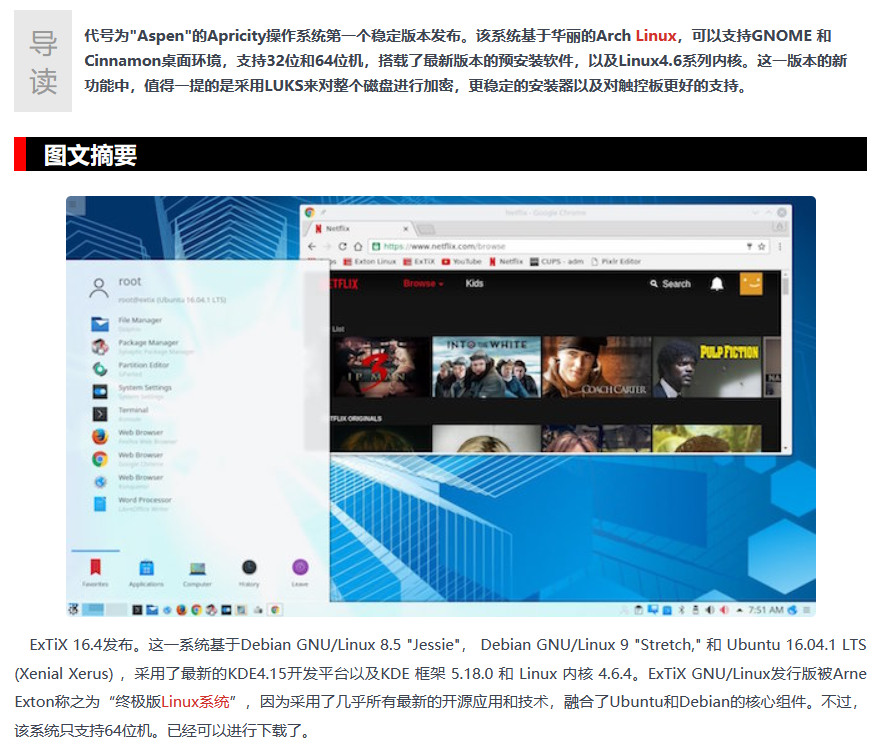
Task: Click the red Linux link in the intro
Action: click(x=655, y=36)
